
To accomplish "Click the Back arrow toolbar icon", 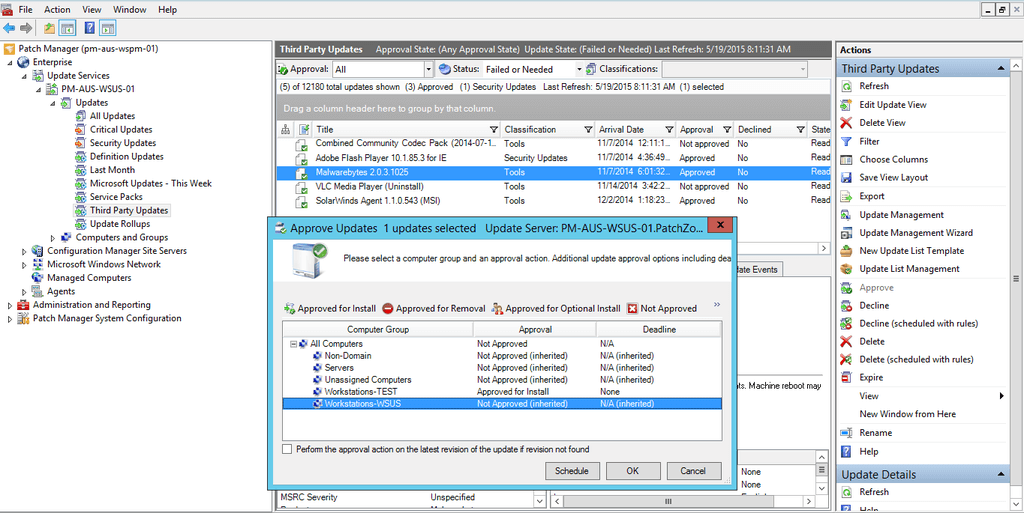I will 8,28.
